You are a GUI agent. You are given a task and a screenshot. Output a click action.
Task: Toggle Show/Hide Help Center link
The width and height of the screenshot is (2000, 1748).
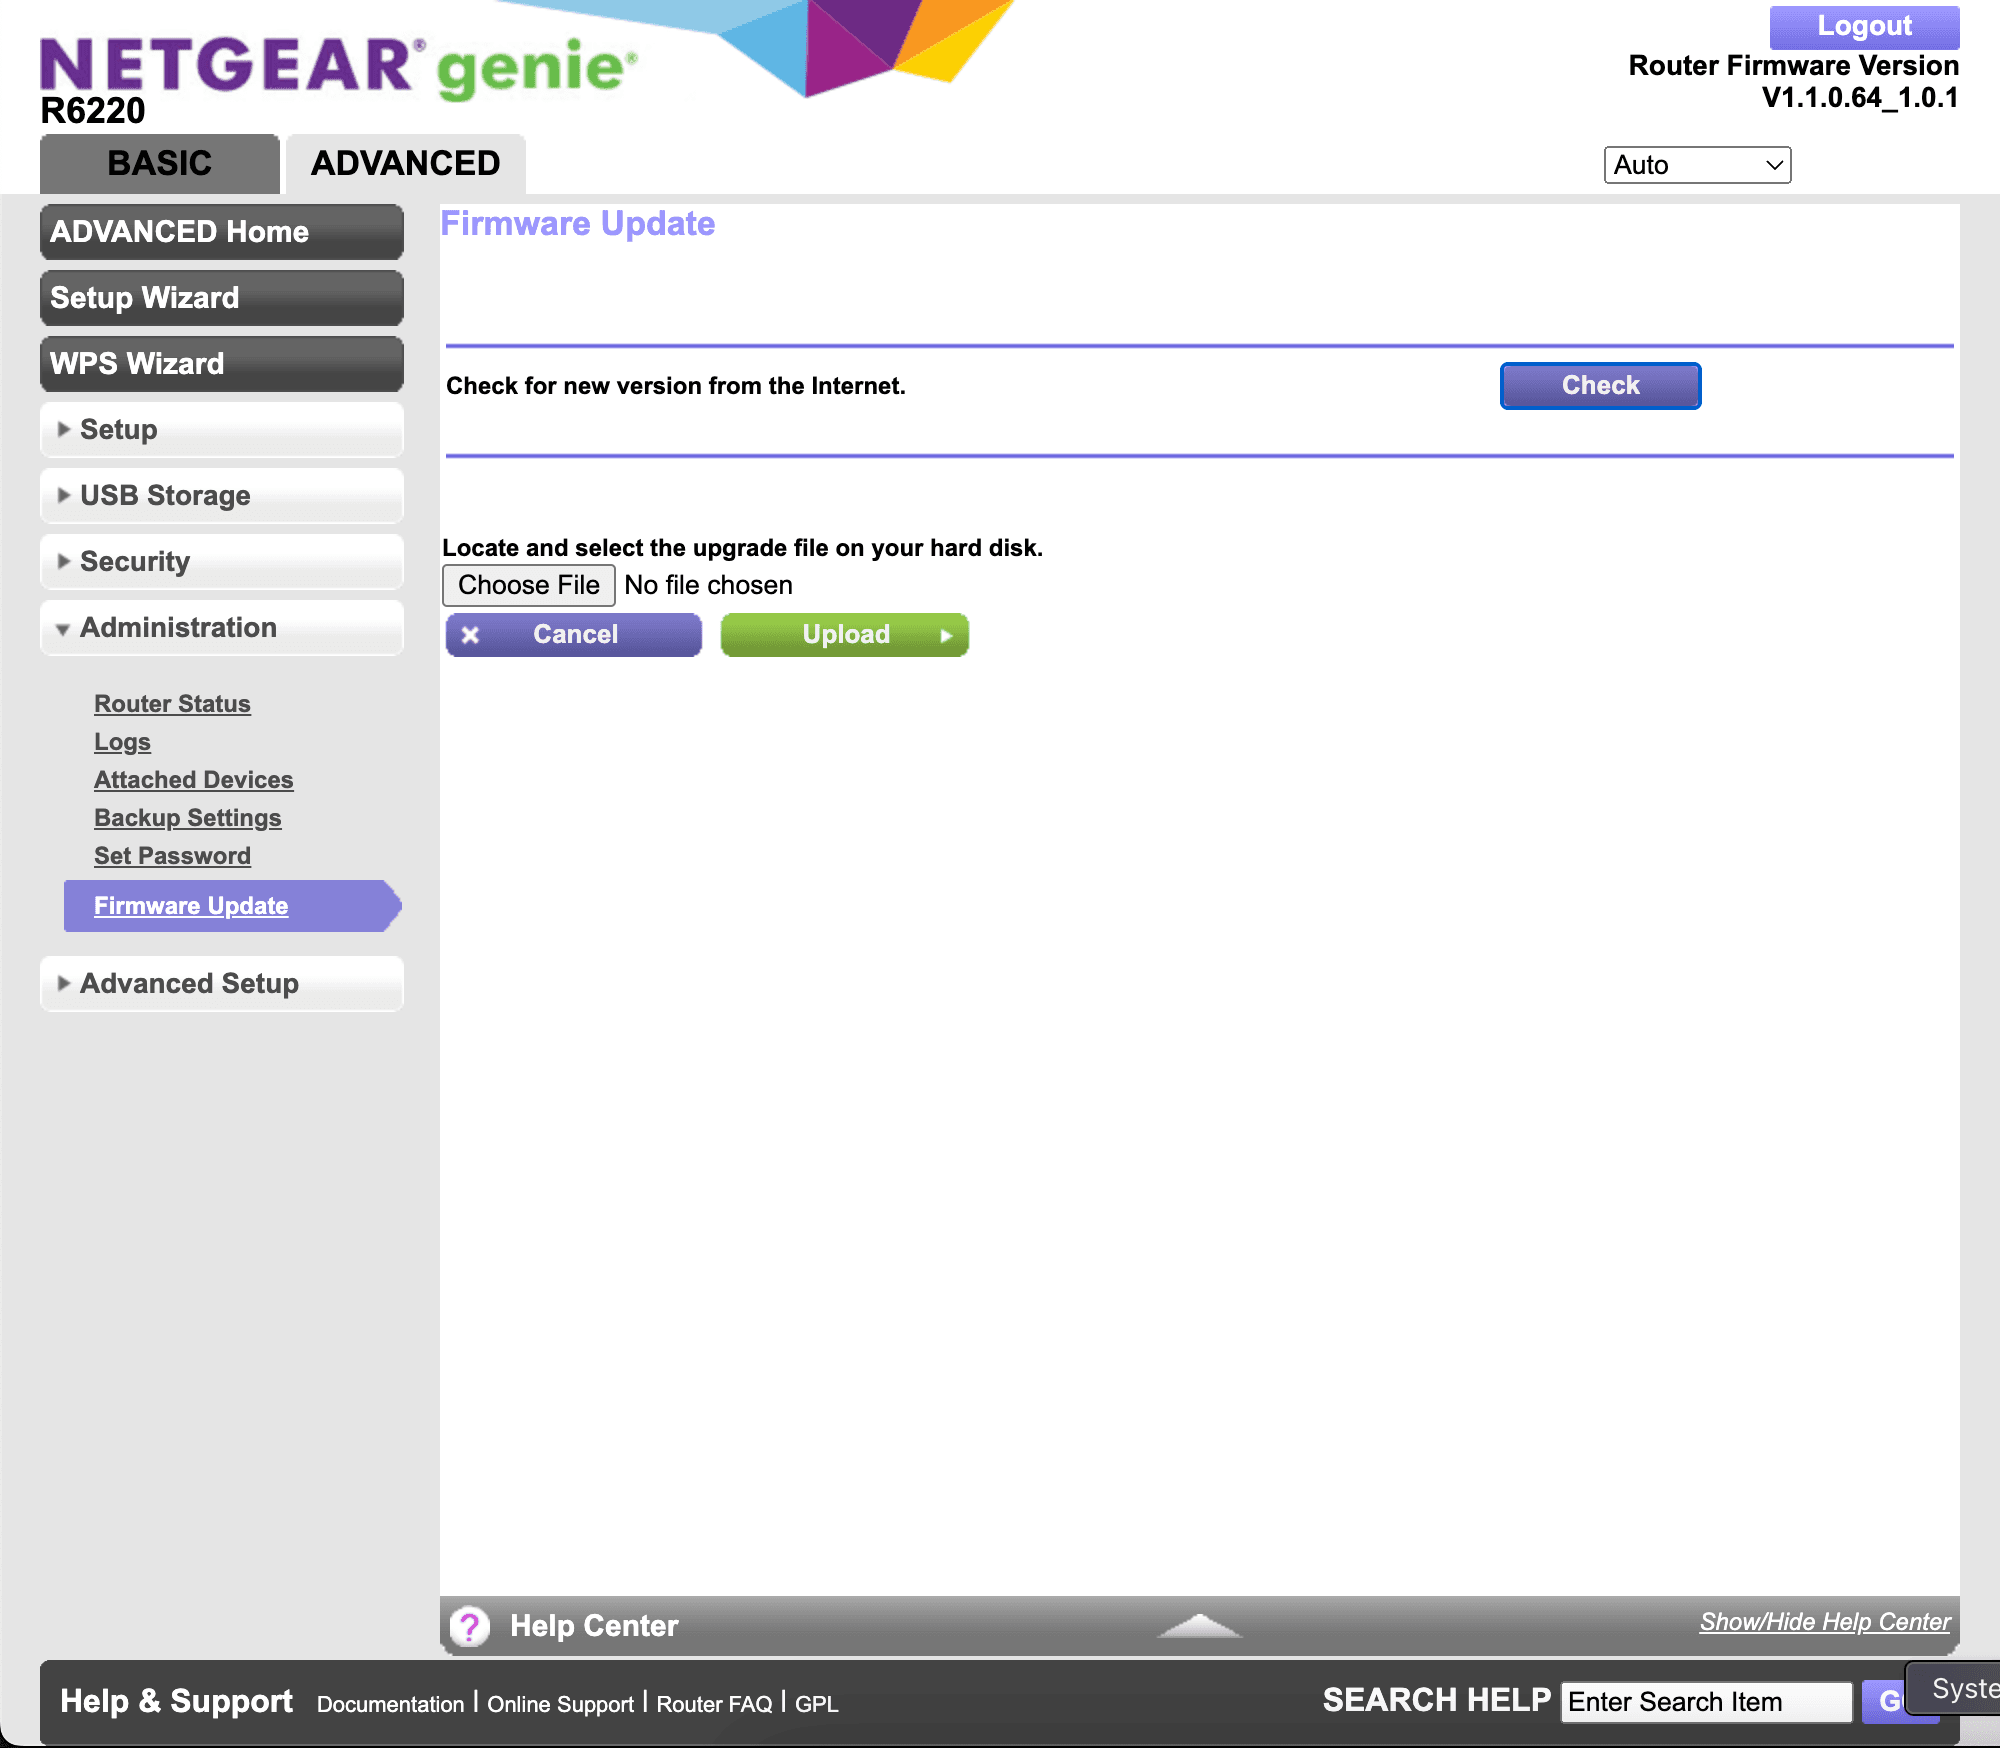point(1825,1622)
